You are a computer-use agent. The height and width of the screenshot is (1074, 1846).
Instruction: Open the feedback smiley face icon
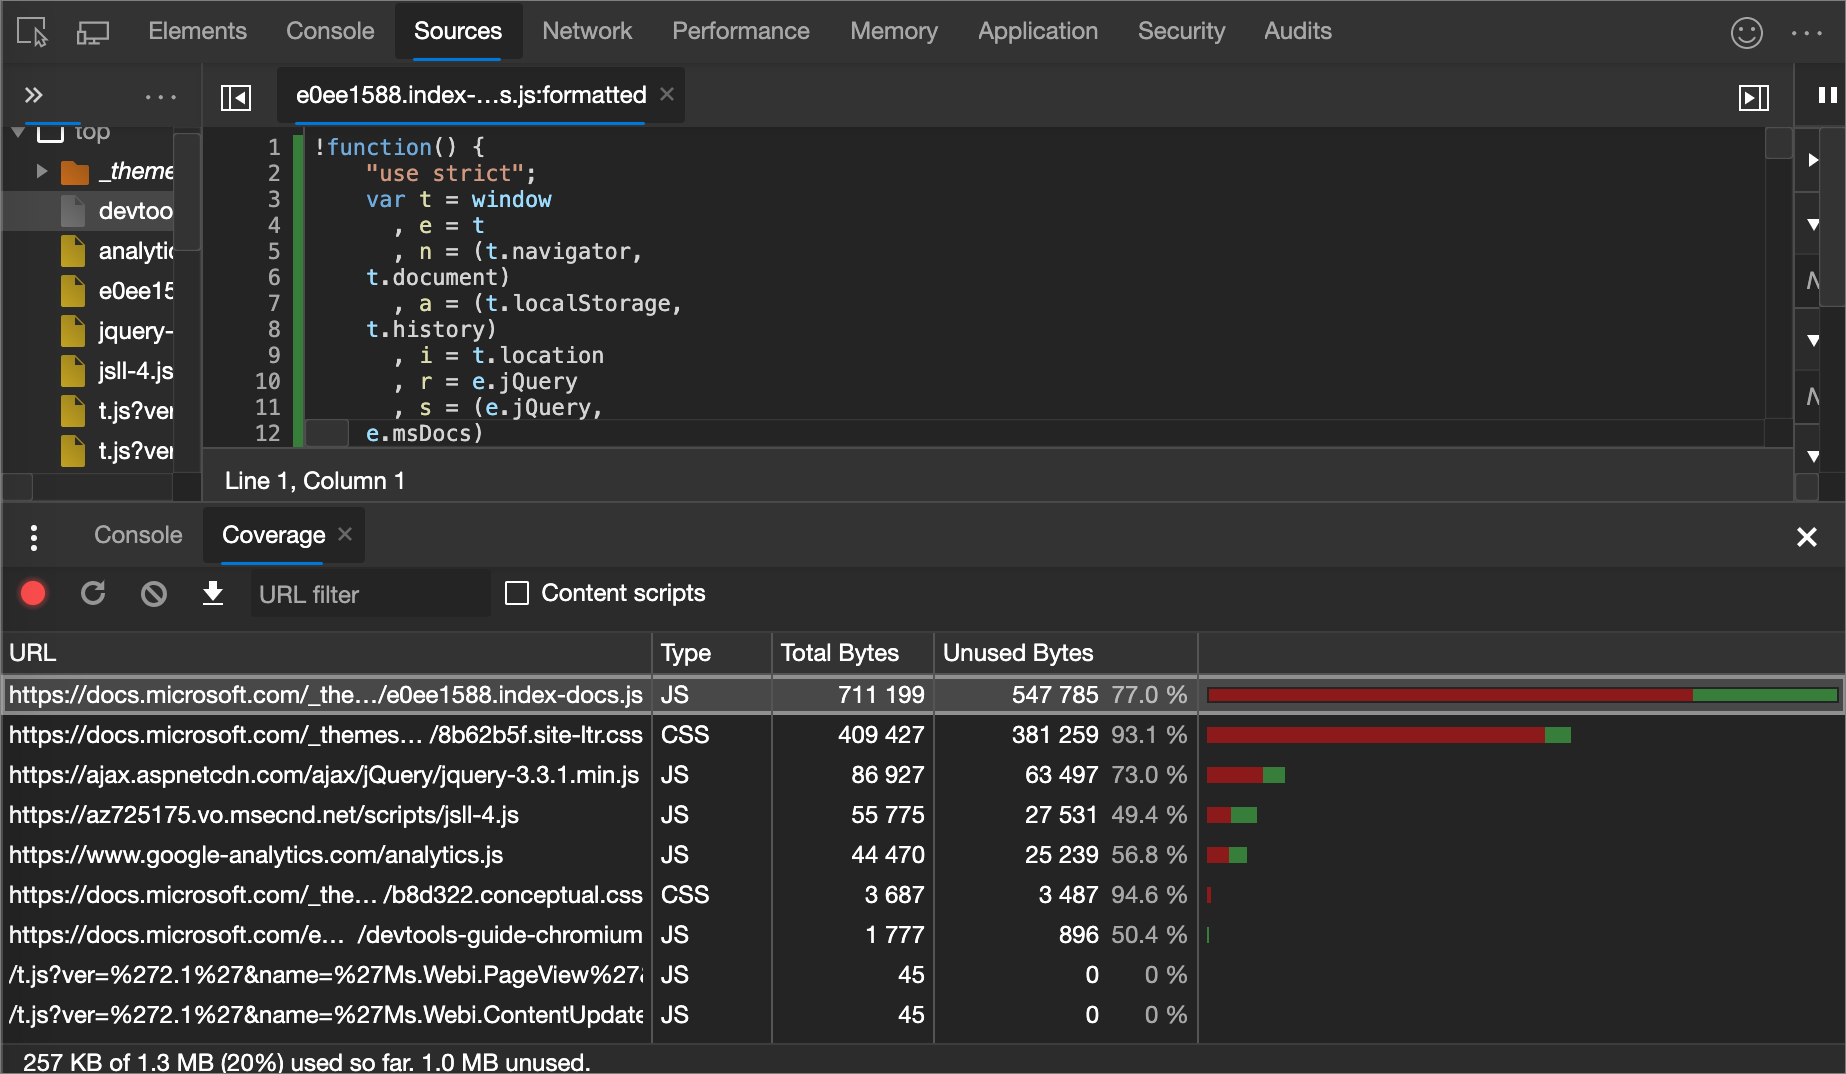(x=1747, y=32)
